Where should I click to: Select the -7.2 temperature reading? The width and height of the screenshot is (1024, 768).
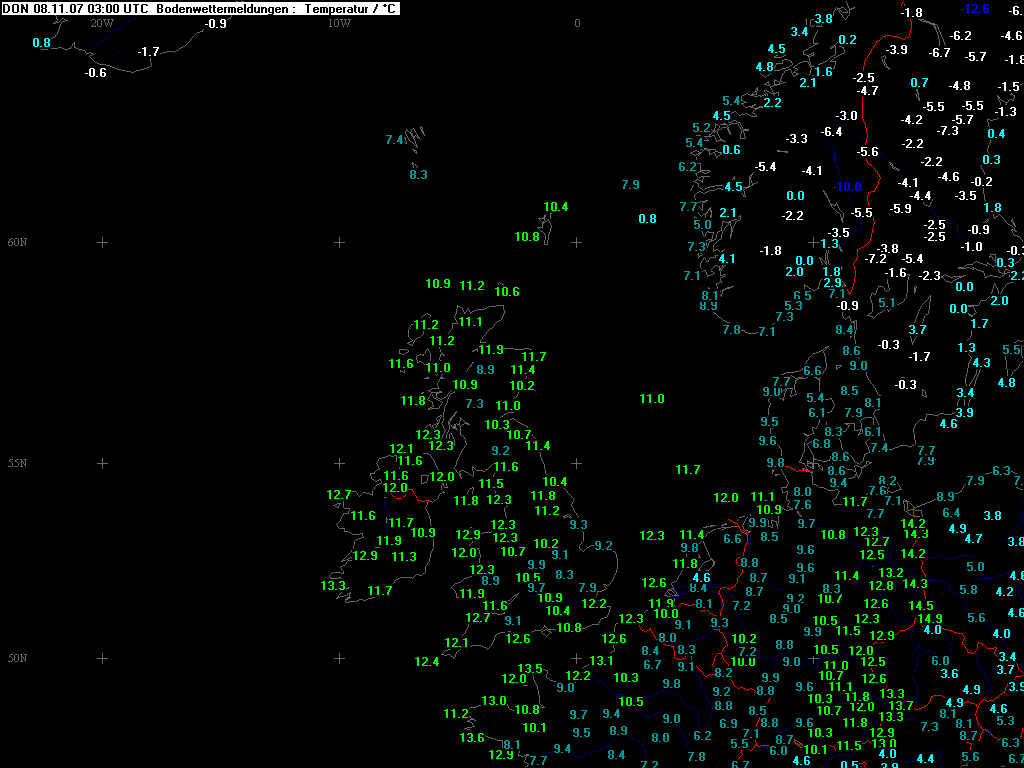875,259
